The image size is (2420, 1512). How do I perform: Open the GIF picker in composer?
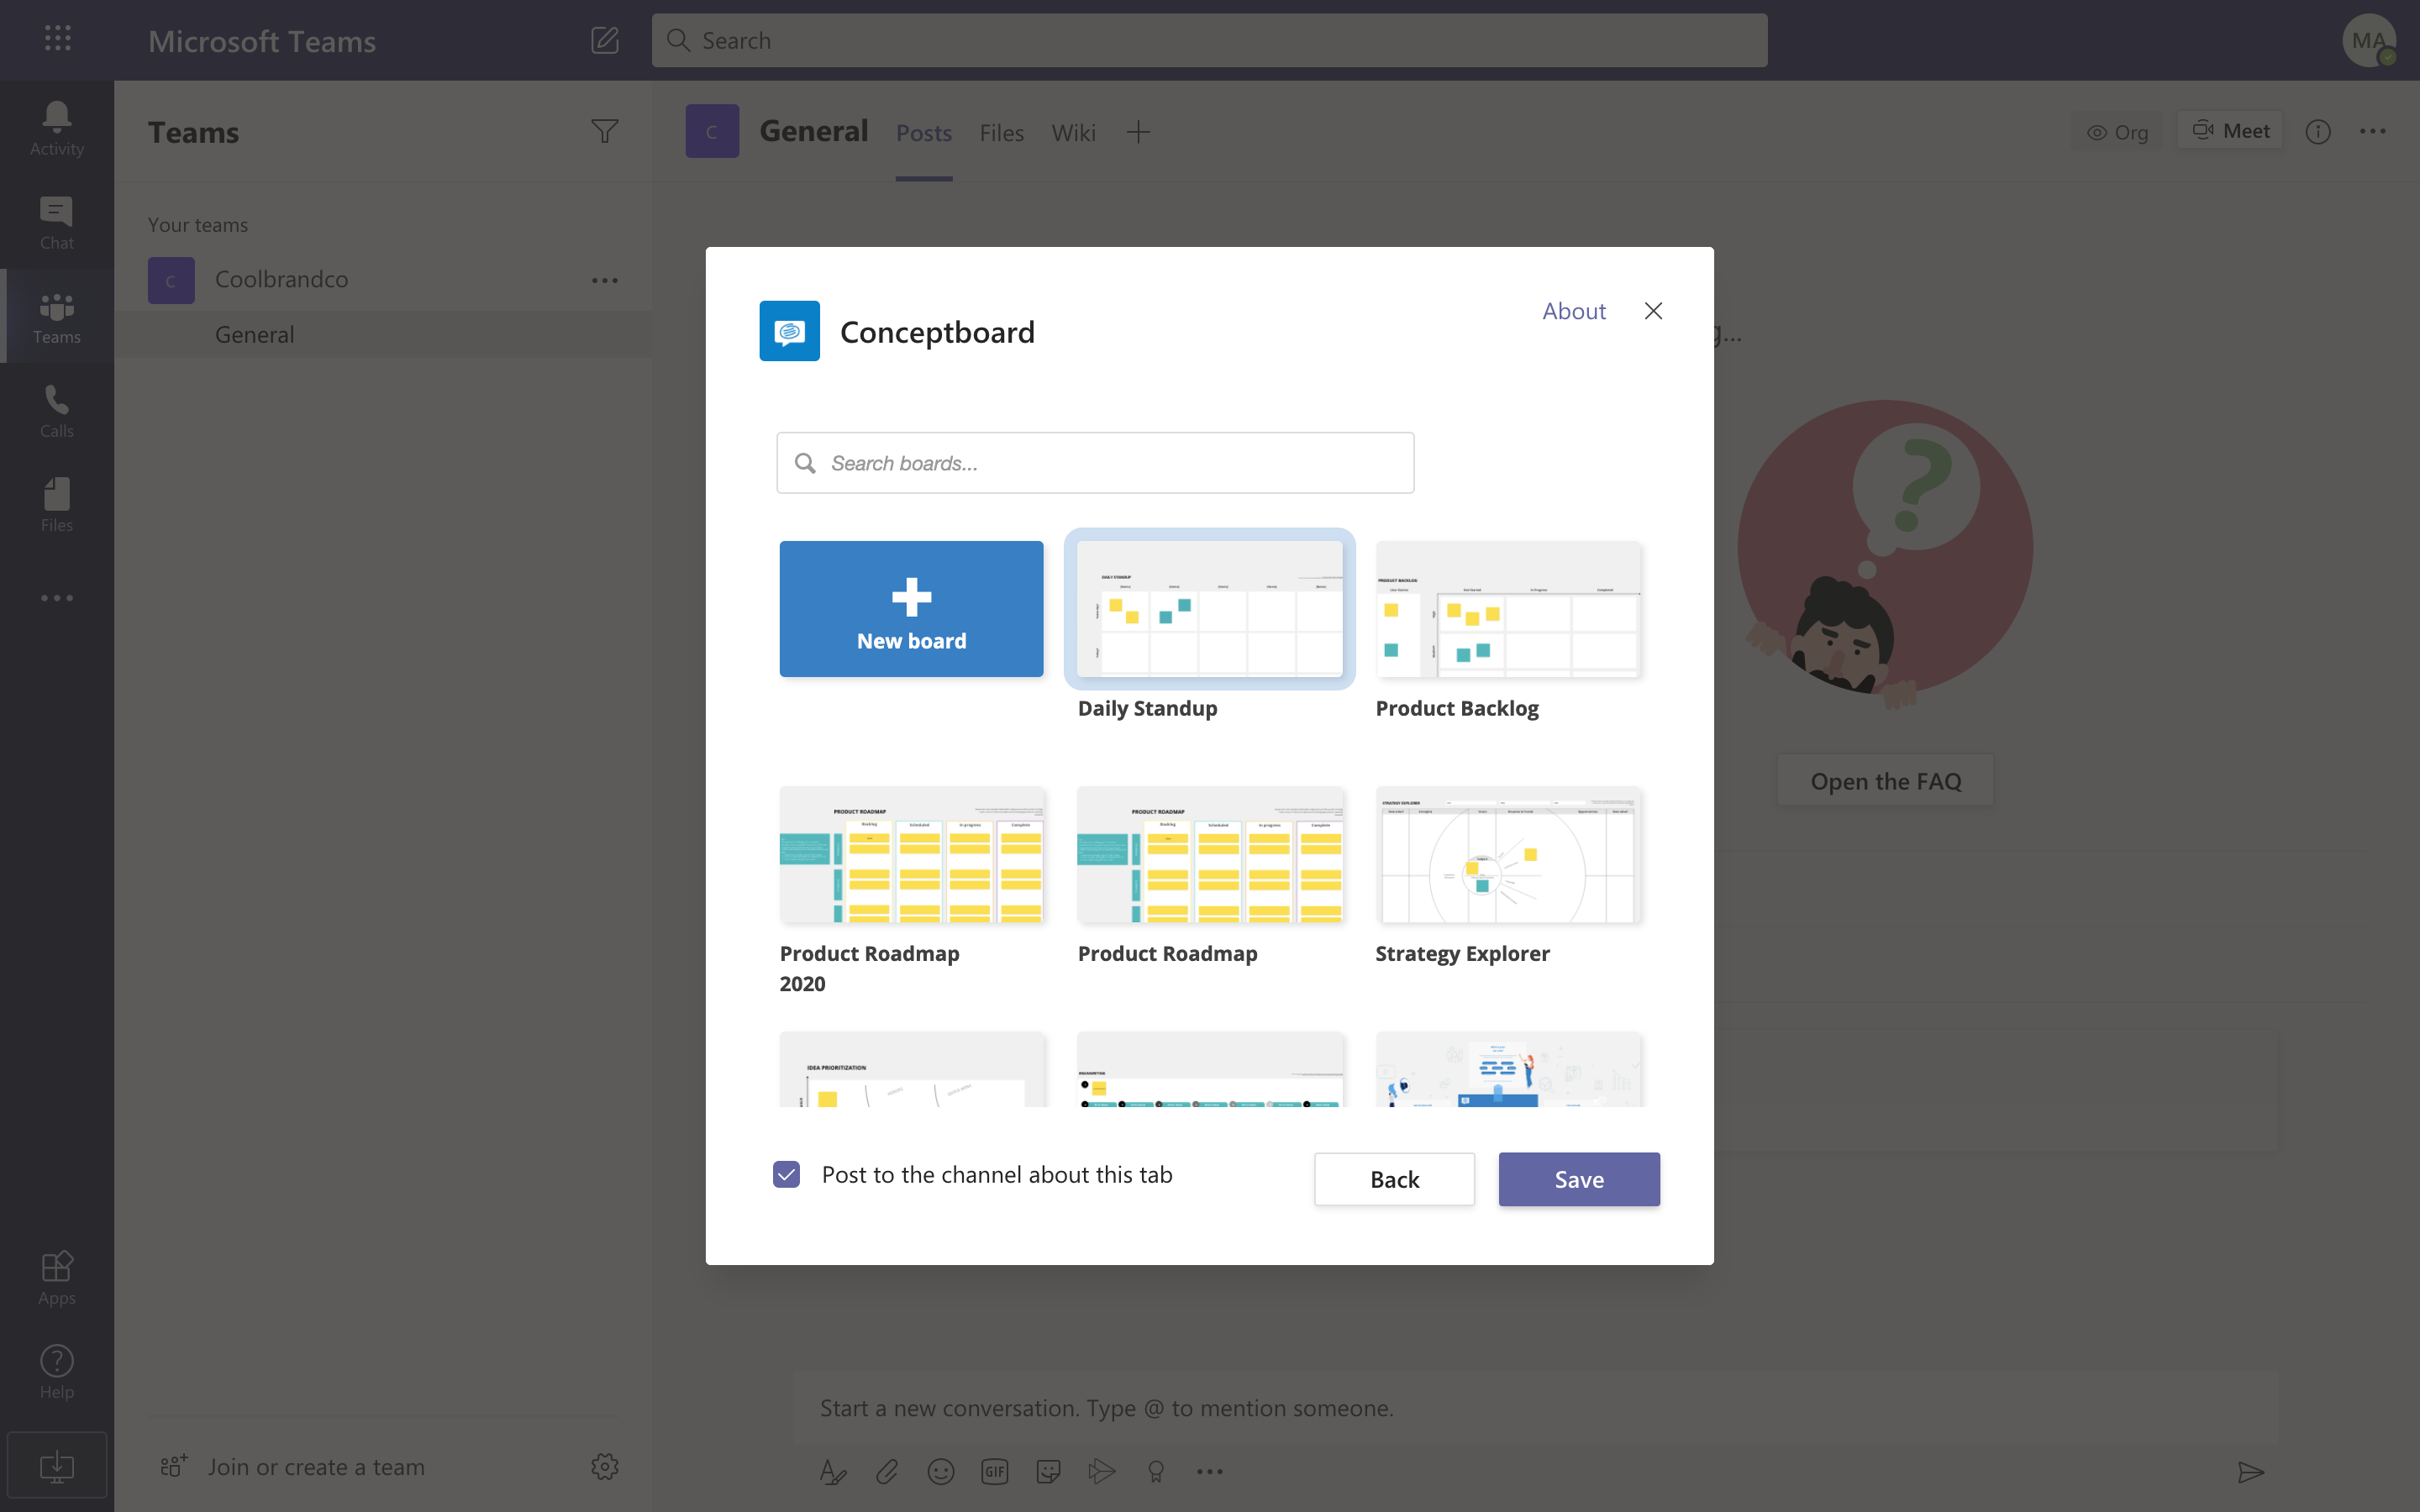tap(995, 1472)
